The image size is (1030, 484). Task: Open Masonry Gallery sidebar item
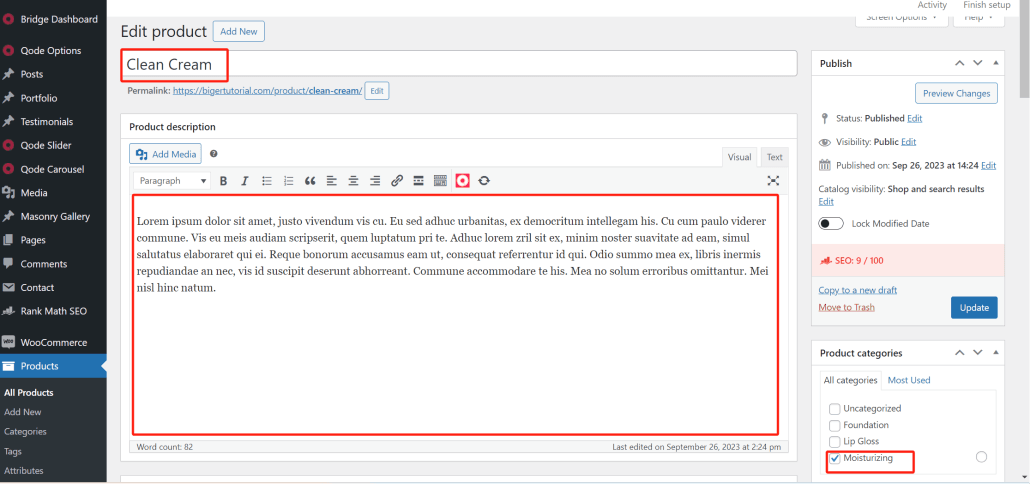(53, 216)
